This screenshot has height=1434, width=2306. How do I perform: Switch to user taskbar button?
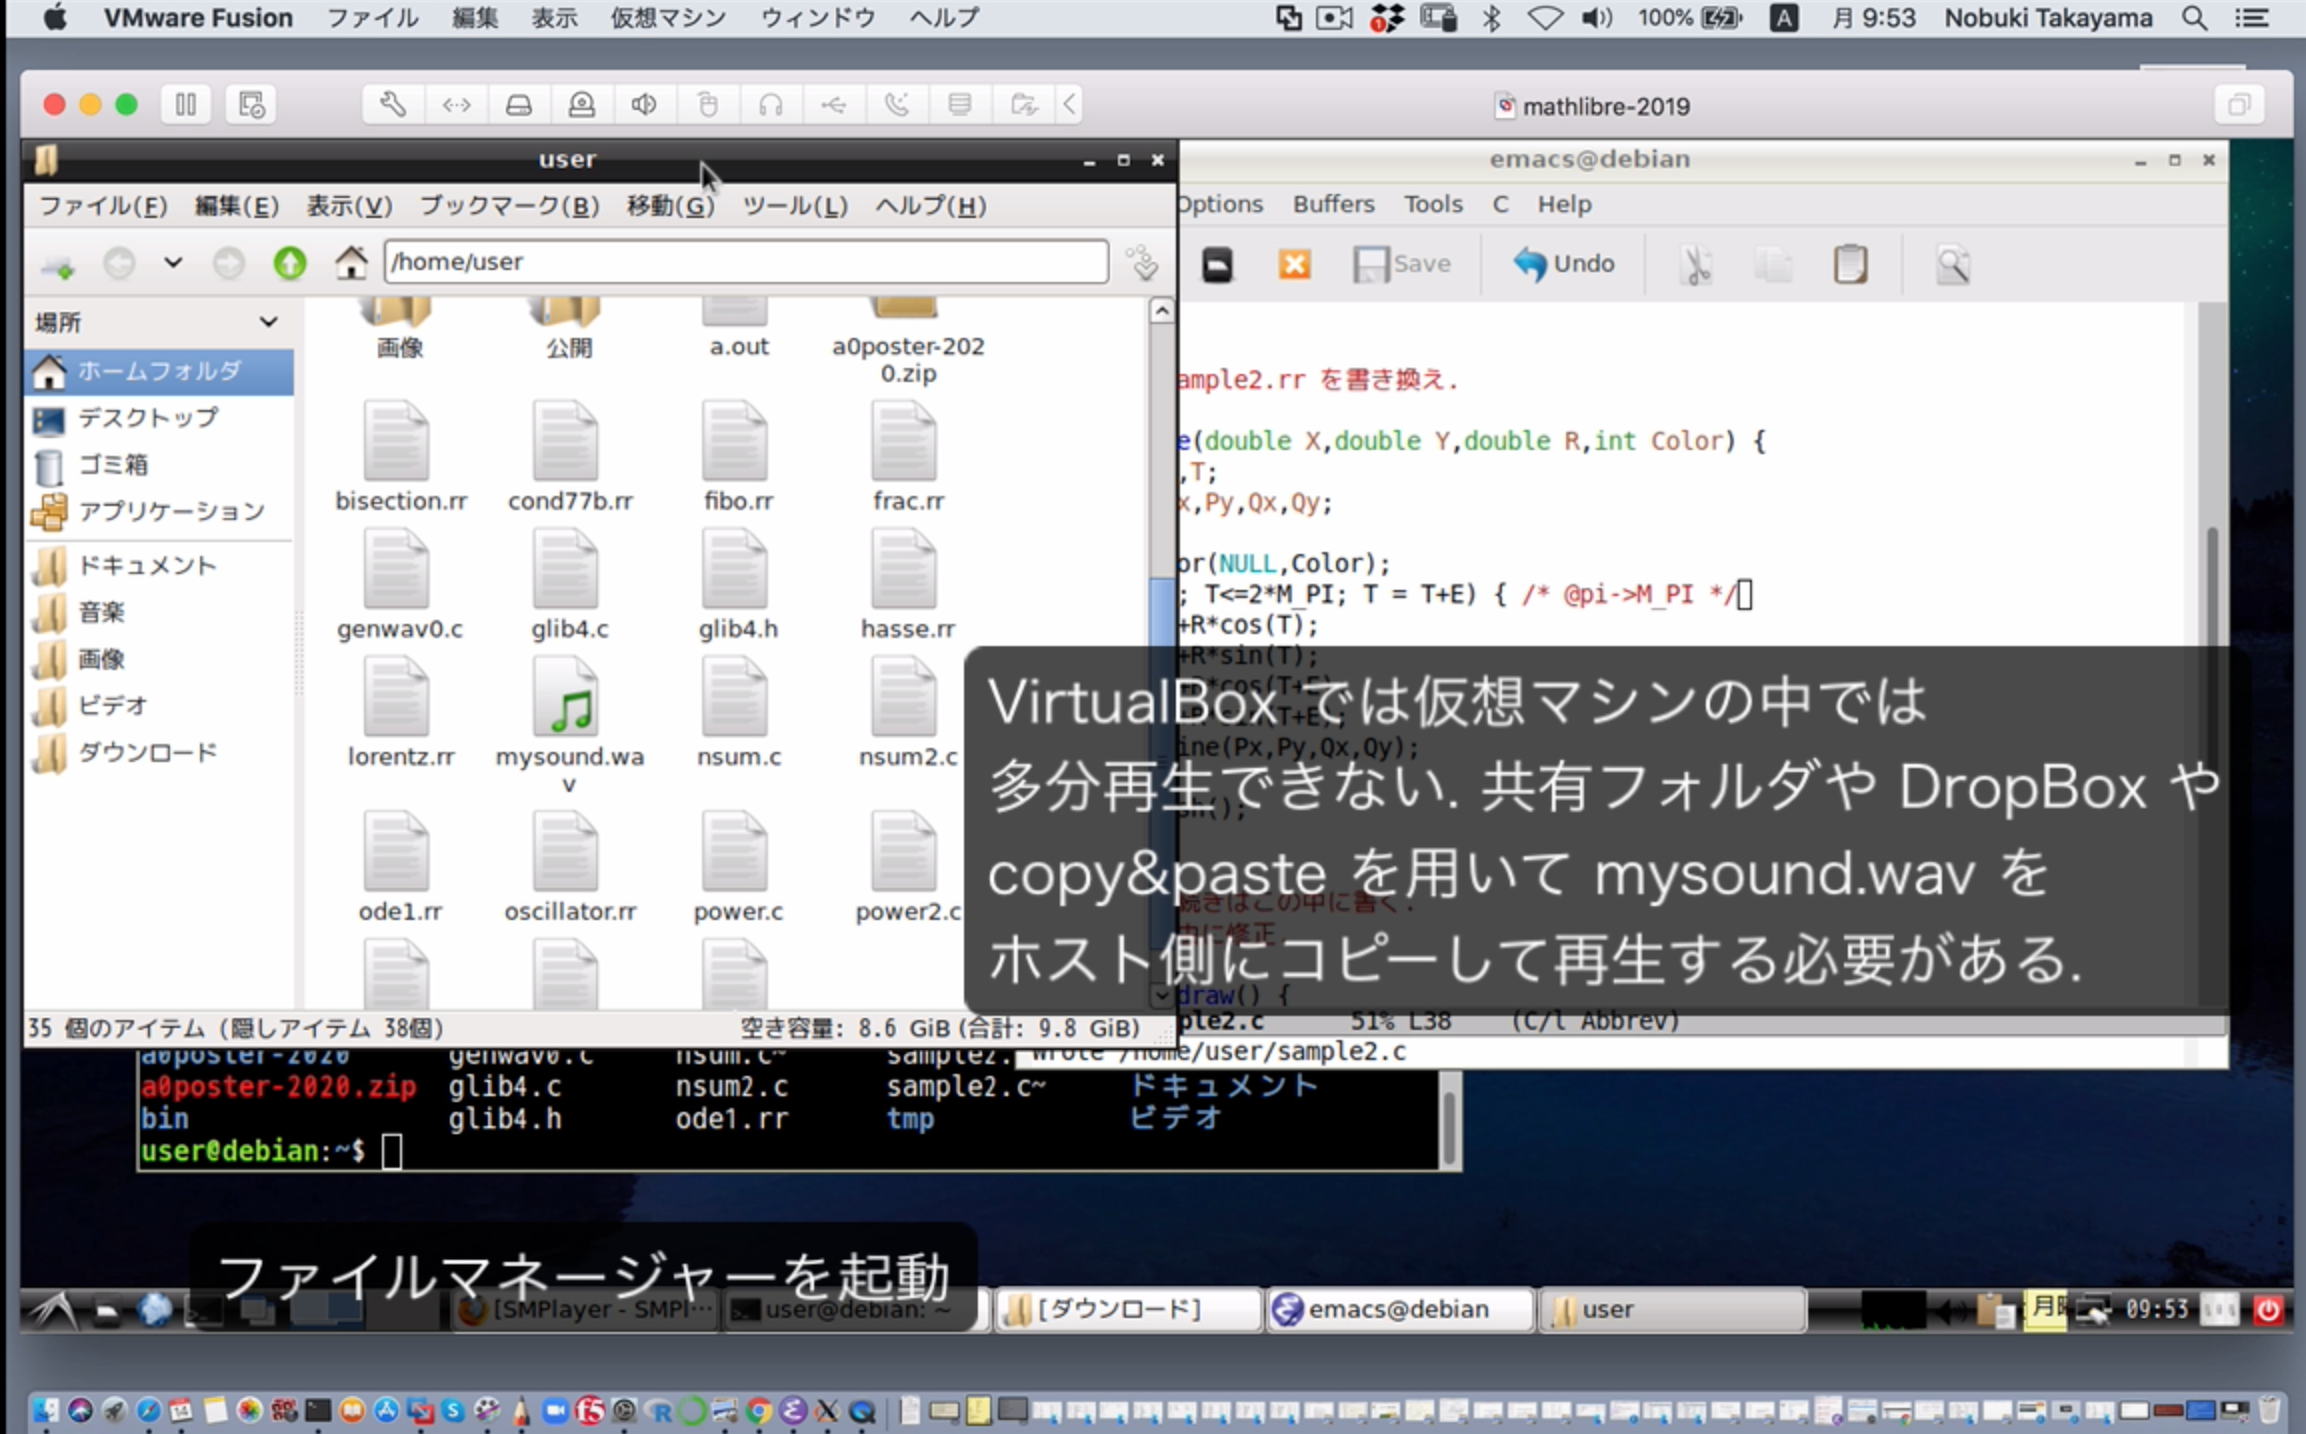(x=1673, y=1310)
